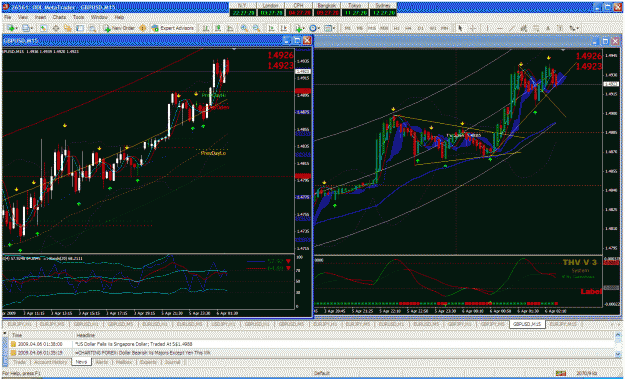Open the Arrows objects dropdown
The image size is (625, 379).
(x=574, y=28)
